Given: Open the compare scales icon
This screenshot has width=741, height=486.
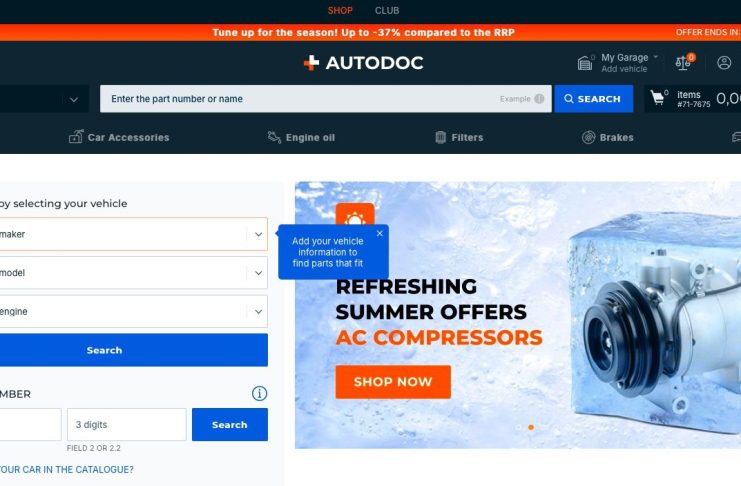Looking at the screenshot, I should click(683, 62).
